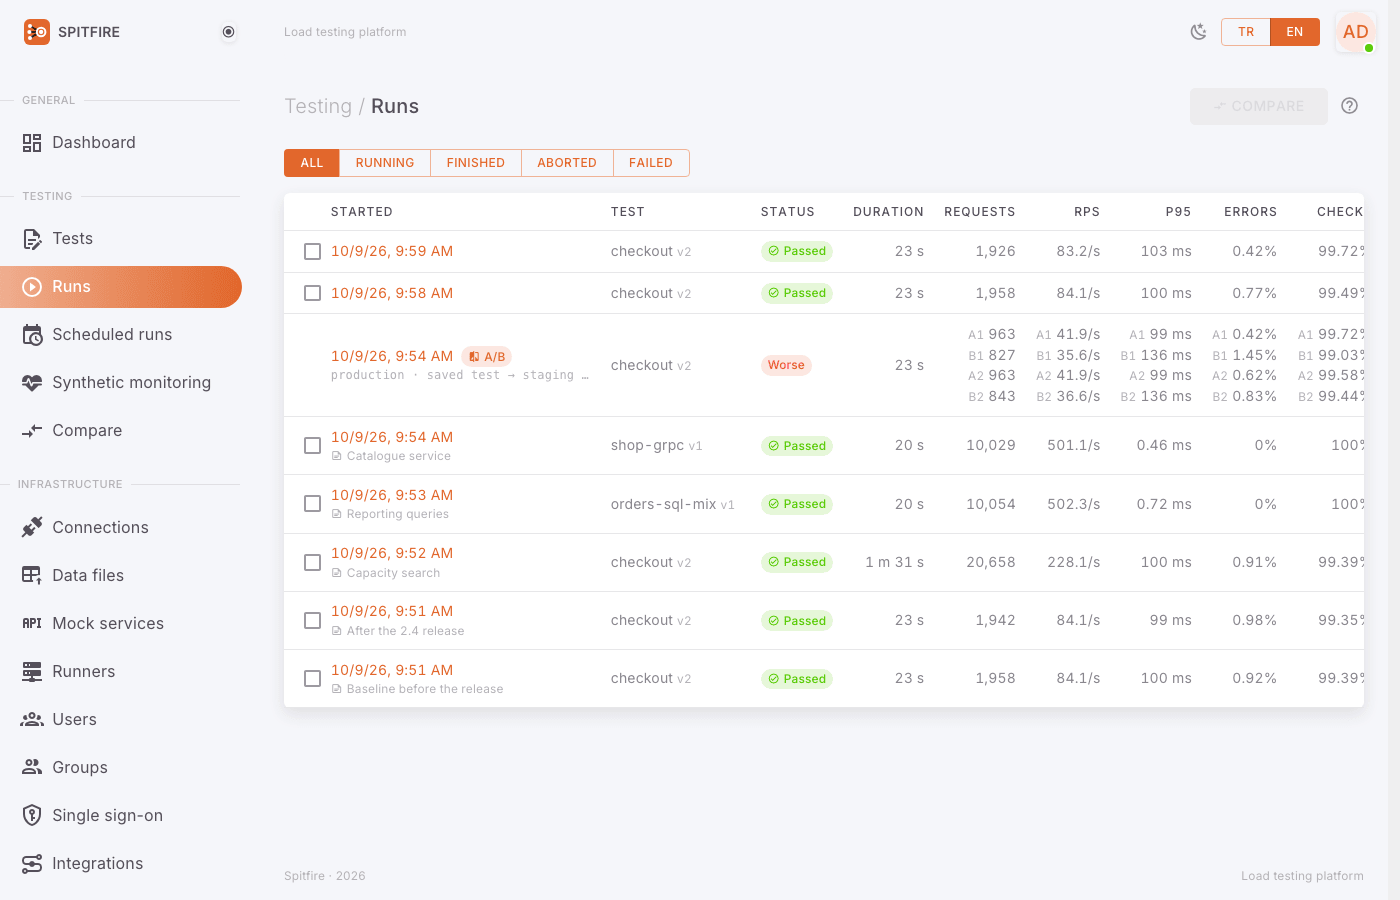
Task: Click the Worse status badge
Action: click(x=786, y=365)
